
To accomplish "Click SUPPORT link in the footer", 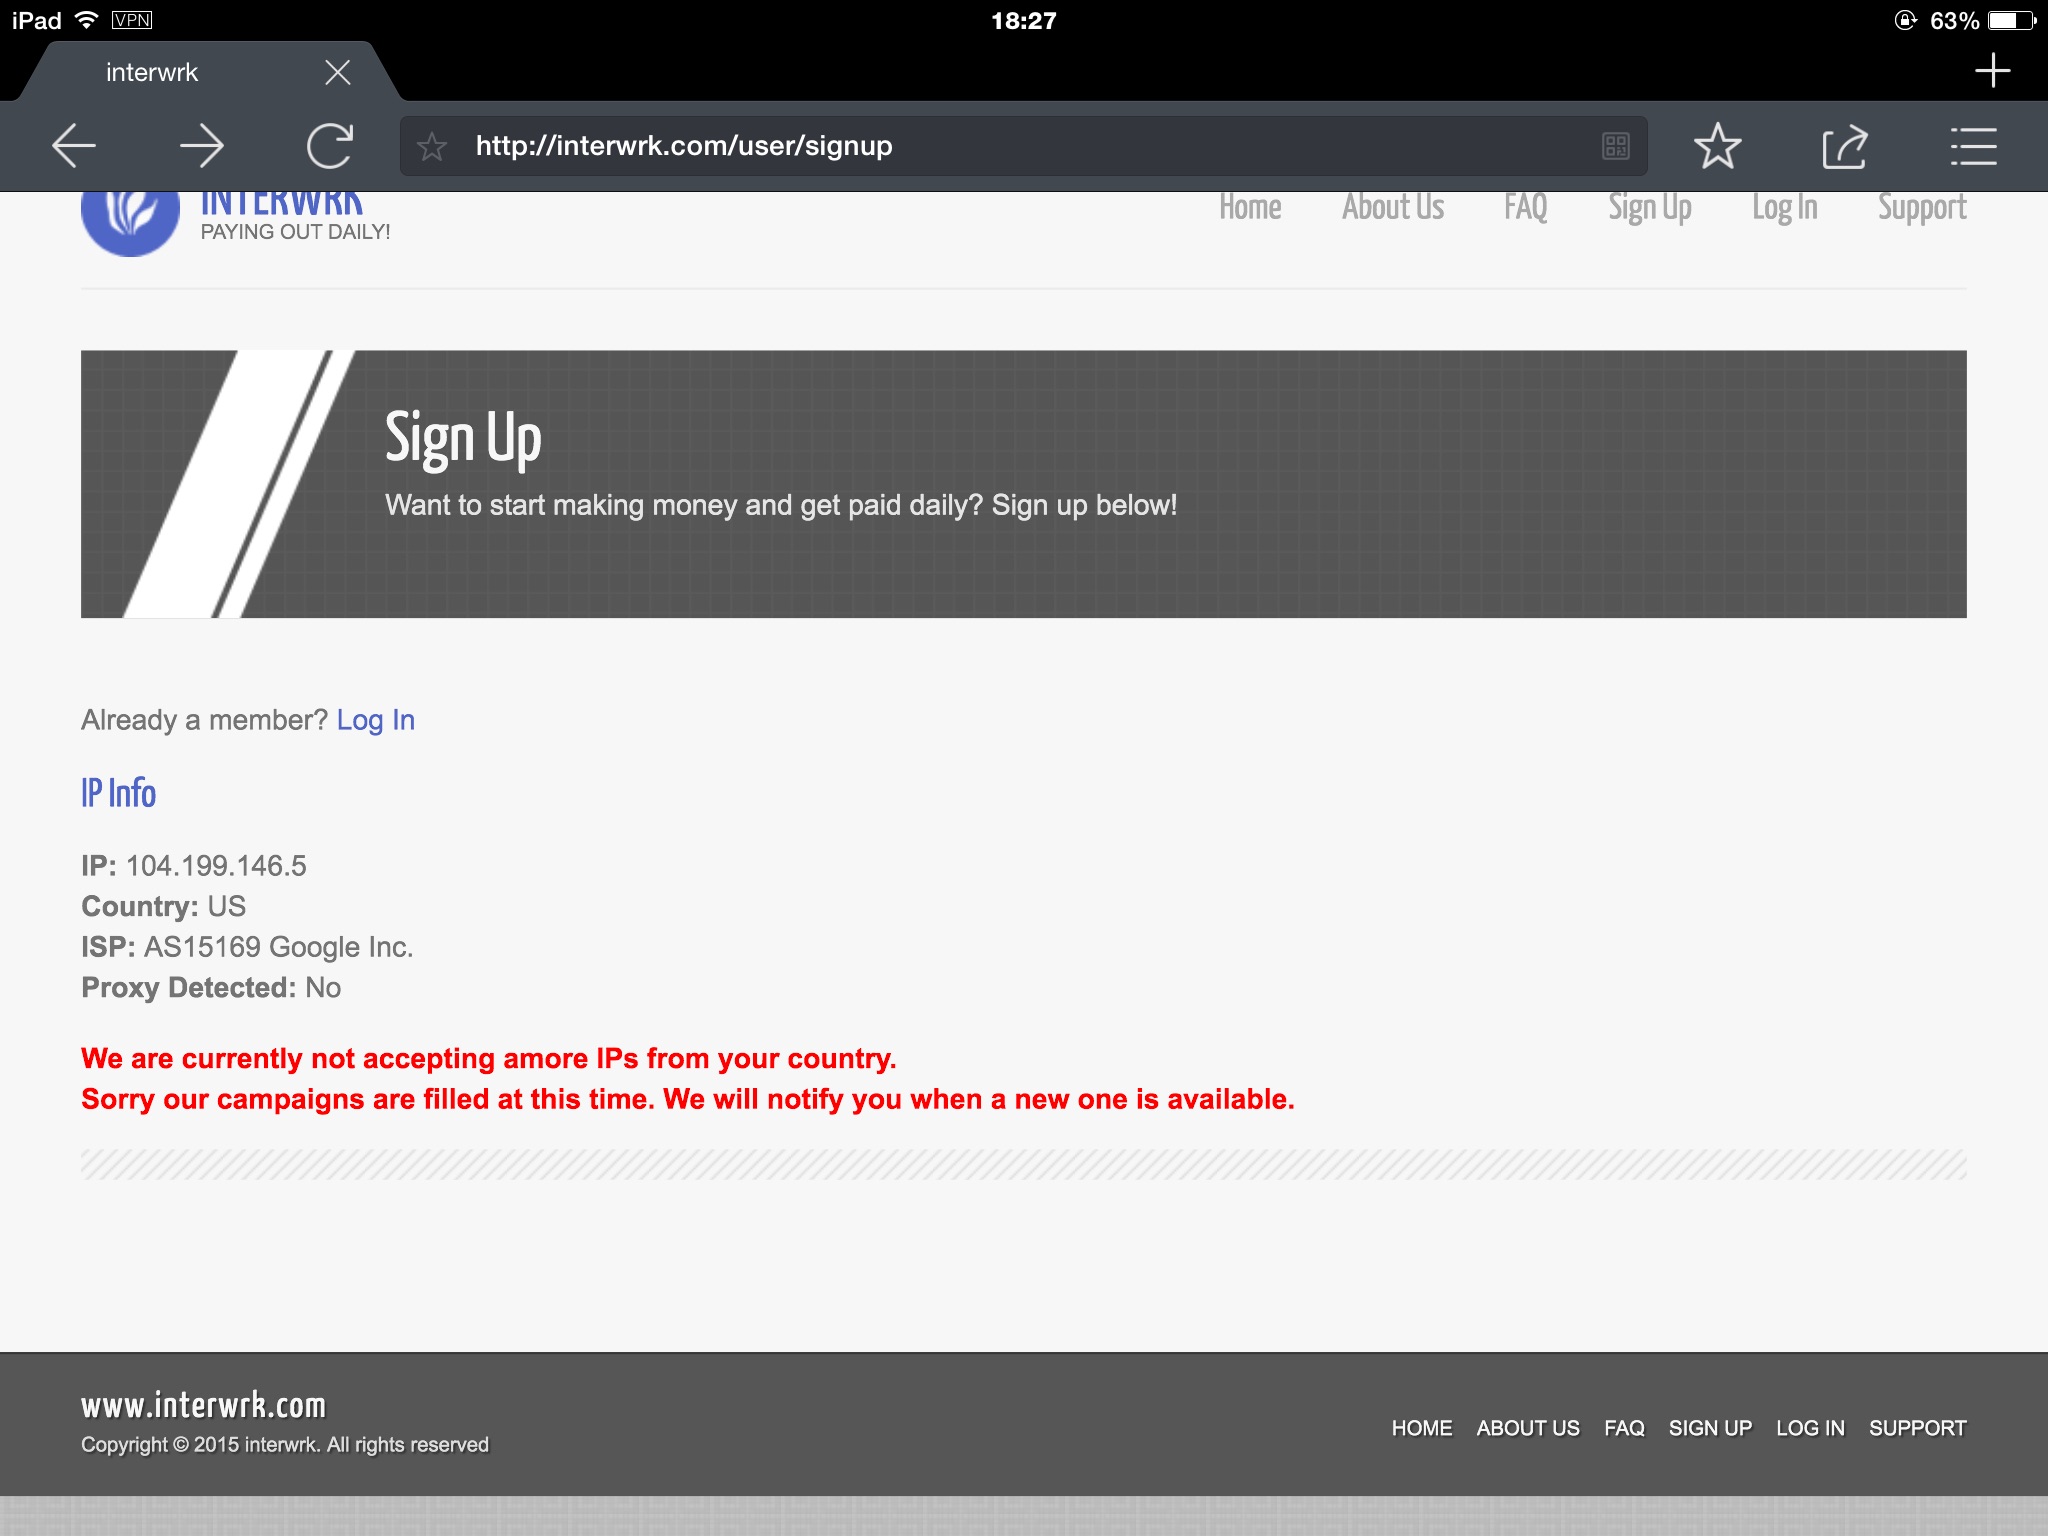I will [1917, 1428].
